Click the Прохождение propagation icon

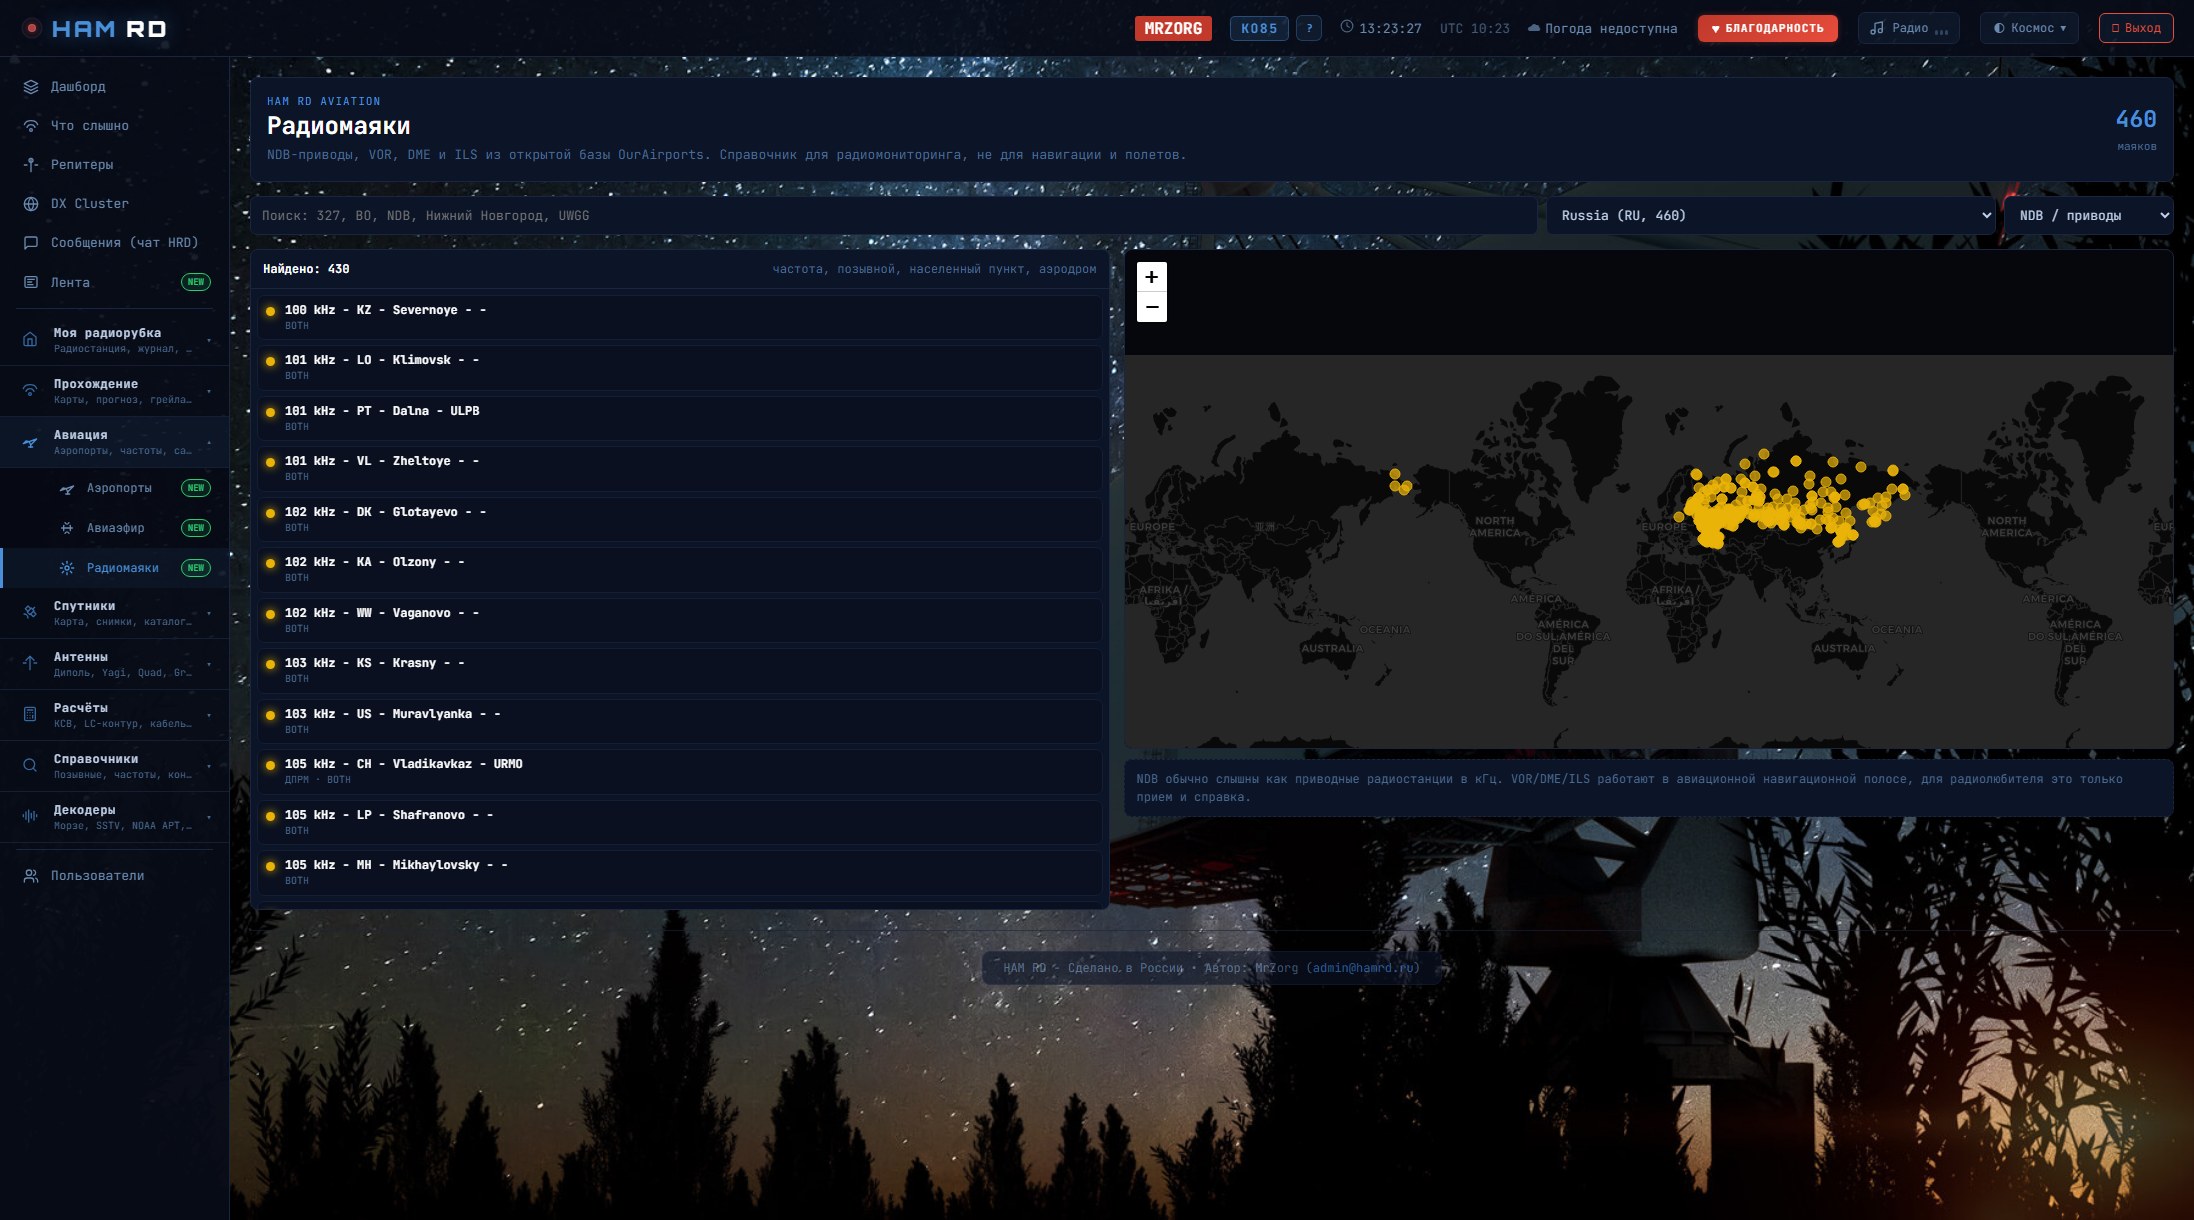click(x=30, y=391)
